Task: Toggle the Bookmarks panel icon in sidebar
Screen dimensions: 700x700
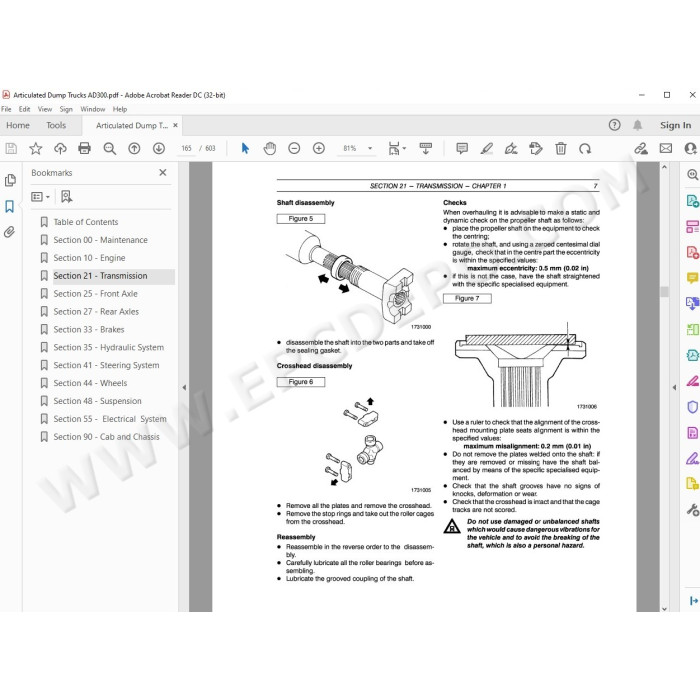Action: coord(9,206)
